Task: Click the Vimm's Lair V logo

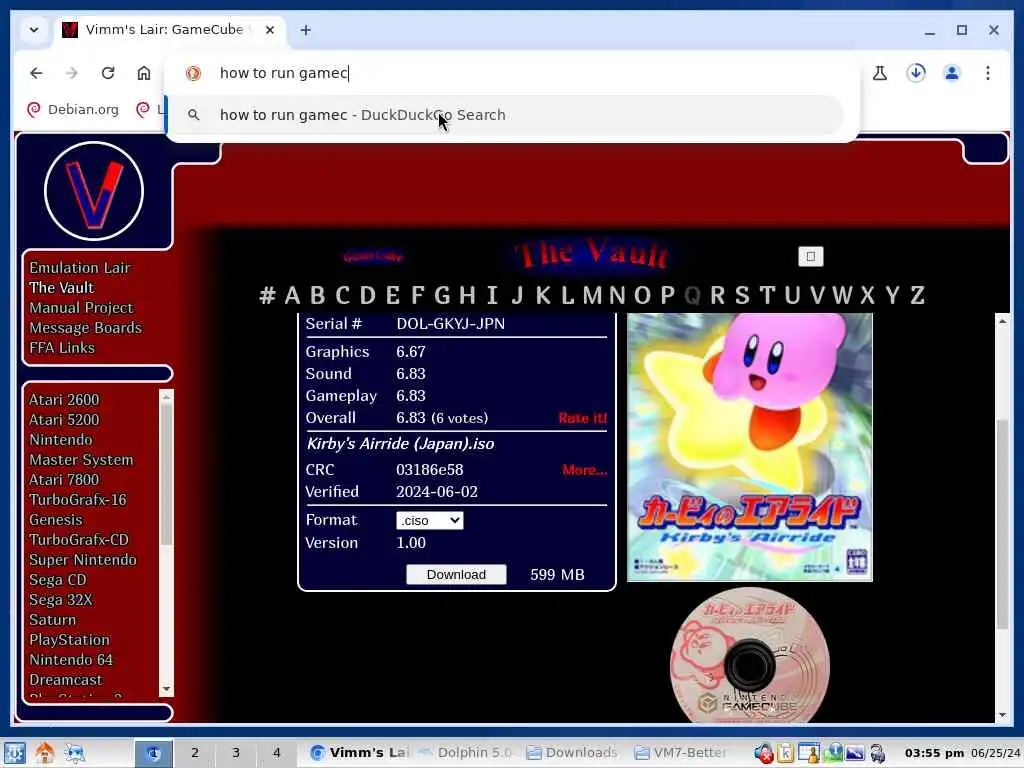Action: point(94,191)
